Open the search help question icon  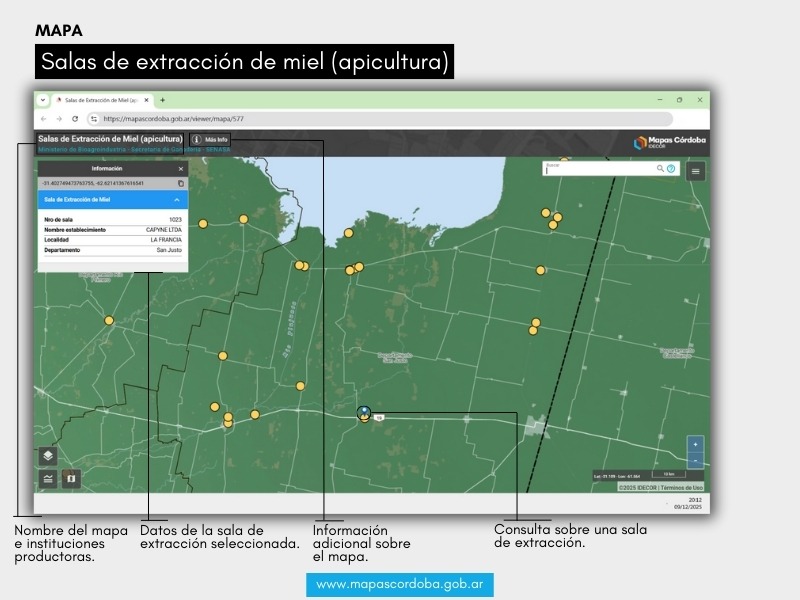671,169
